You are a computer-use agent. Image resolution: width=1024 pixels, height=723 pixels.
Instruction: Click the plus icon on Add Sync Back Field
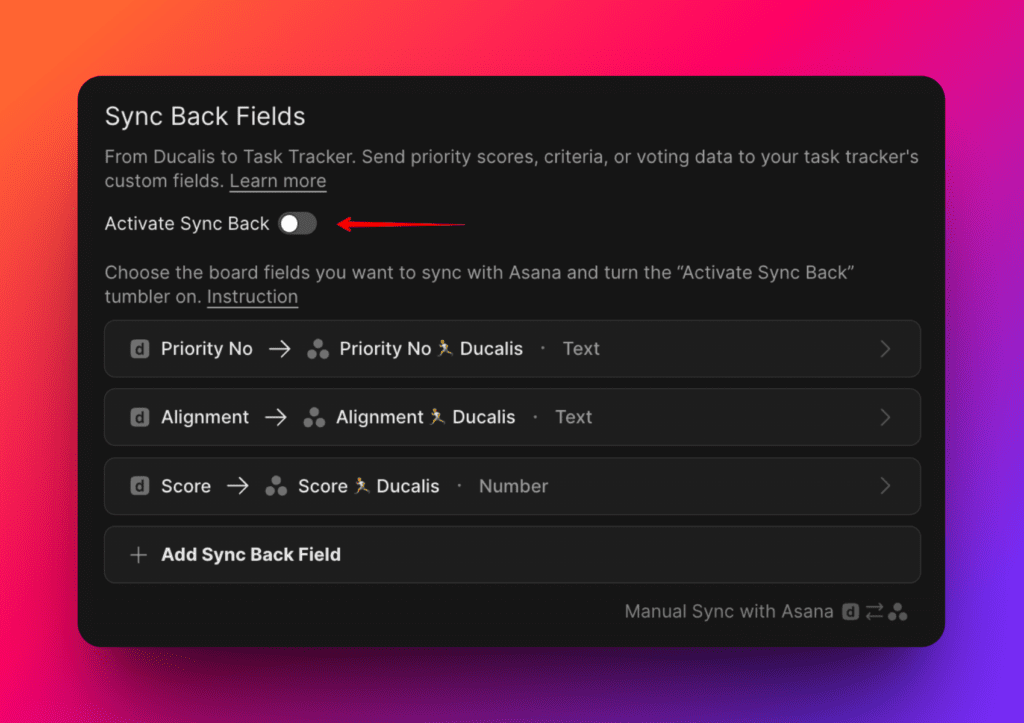coord(139,554)
